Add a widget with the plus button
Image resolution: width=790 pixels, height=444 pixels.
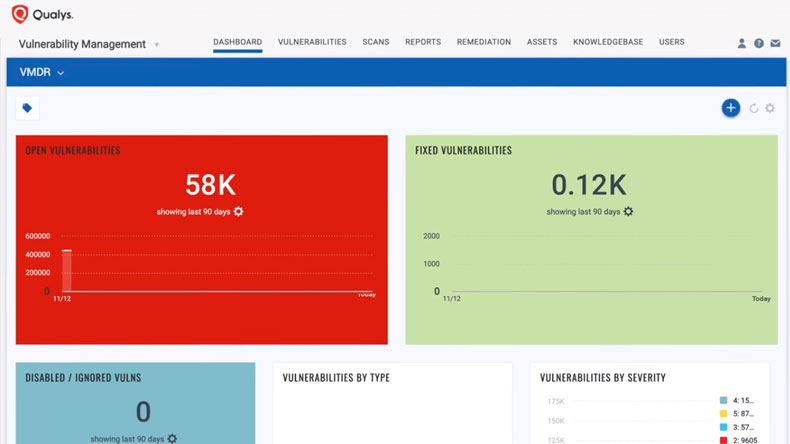click(x=731, y=108)
